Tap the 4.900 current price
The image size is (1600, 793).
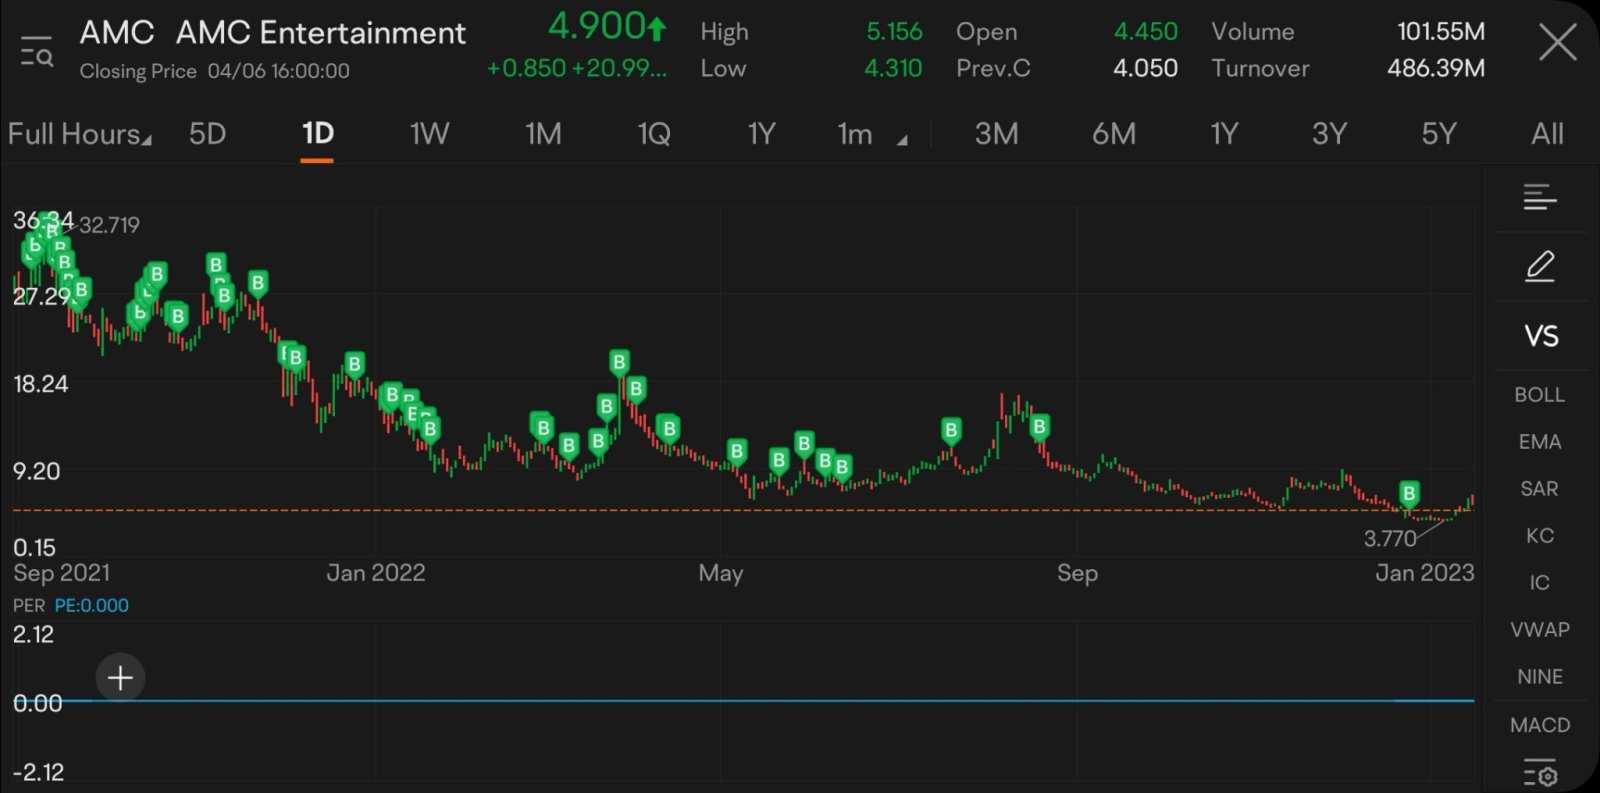(607, 27)
